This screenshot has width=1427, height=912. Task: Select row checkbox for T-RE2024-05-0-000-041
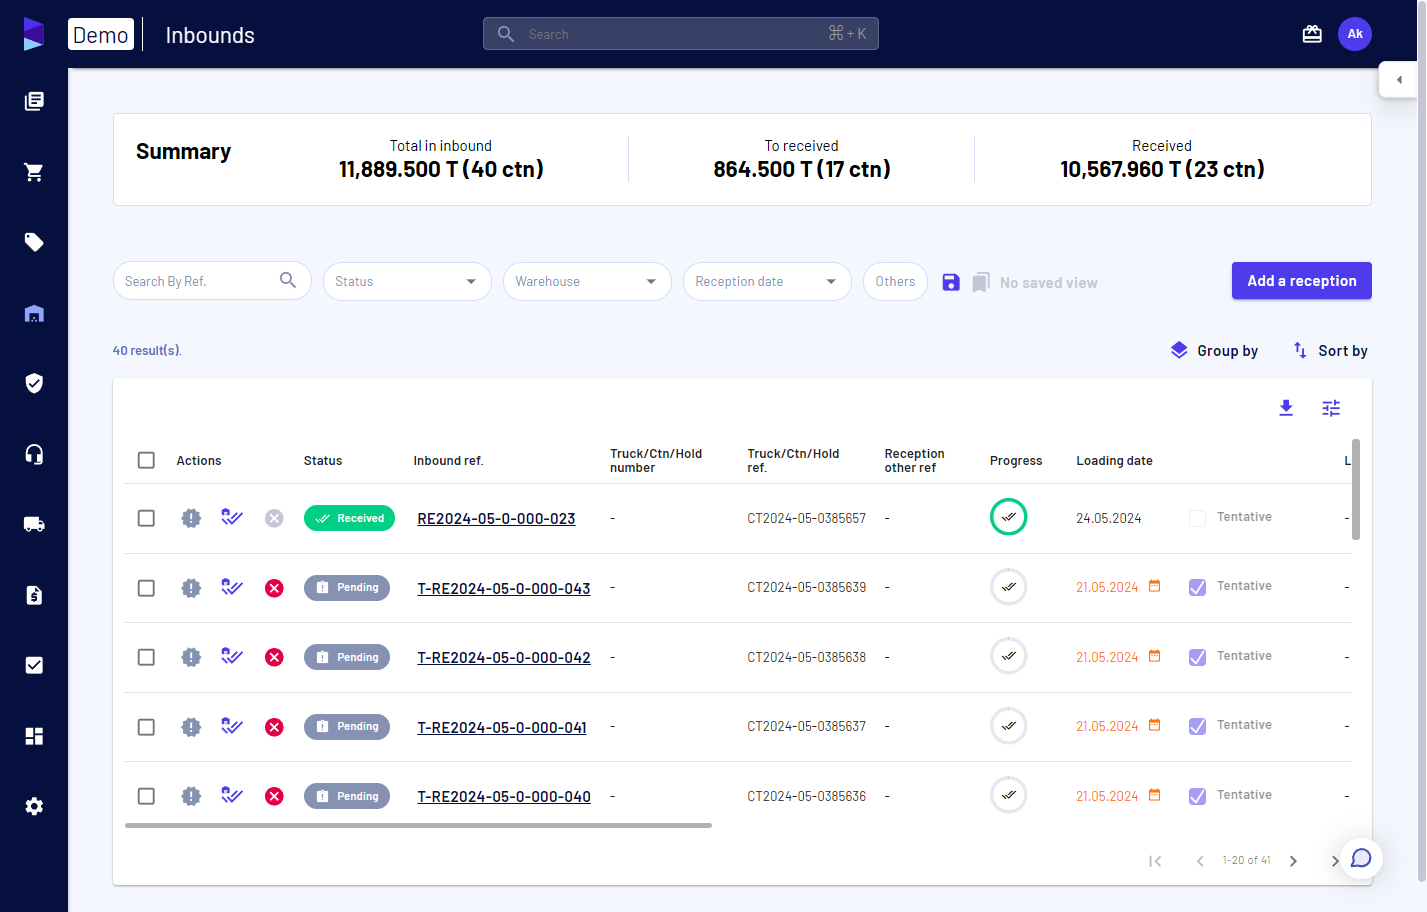point(146,727)
